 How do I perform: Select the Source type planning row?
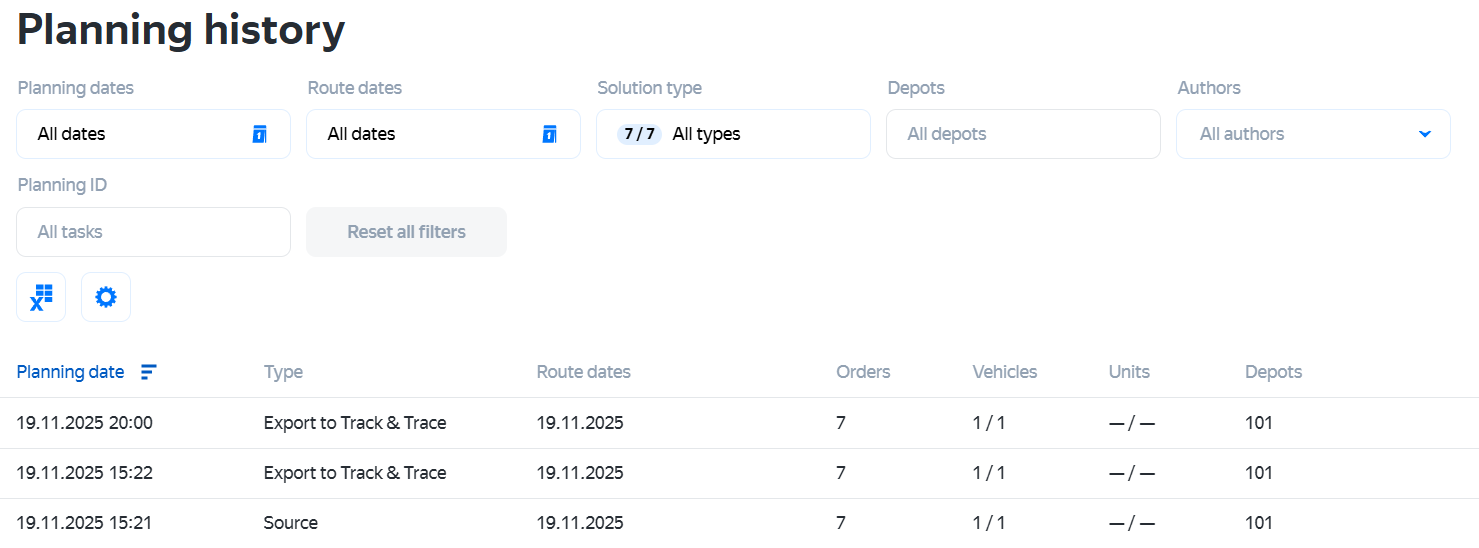[x=290, y=523]
